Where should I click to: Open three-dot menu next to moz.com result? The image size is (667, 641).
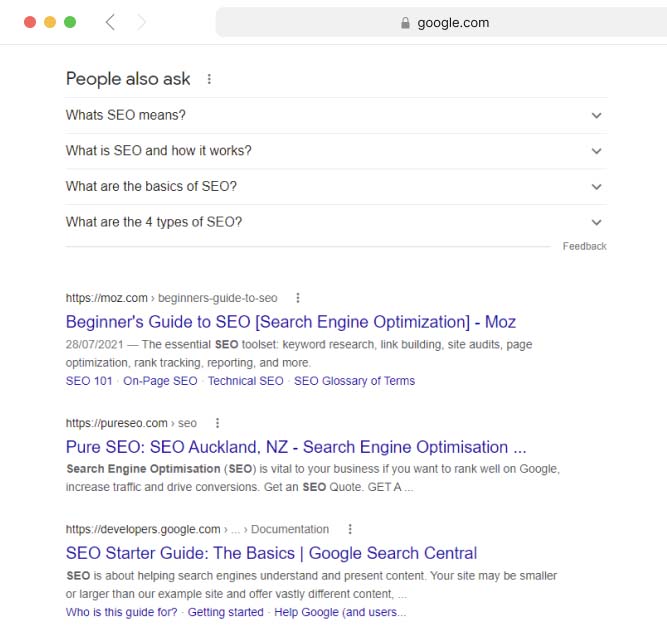298,297
